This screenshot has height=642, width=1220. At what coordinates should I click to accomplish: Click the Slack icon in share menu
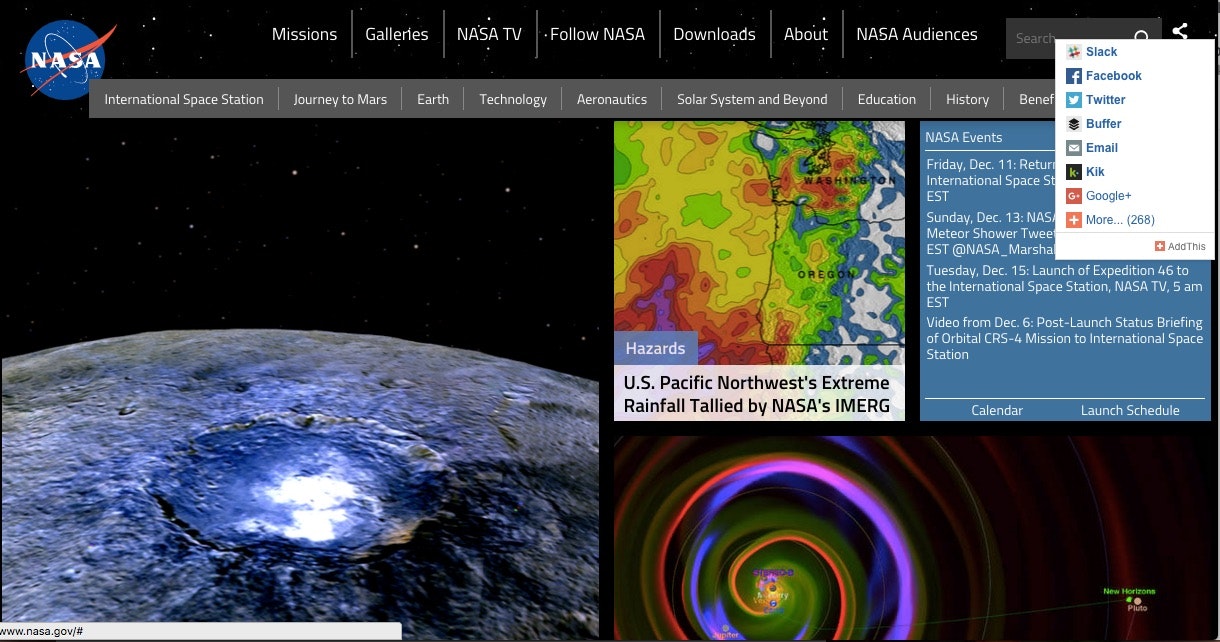[x=1074, y=52]
